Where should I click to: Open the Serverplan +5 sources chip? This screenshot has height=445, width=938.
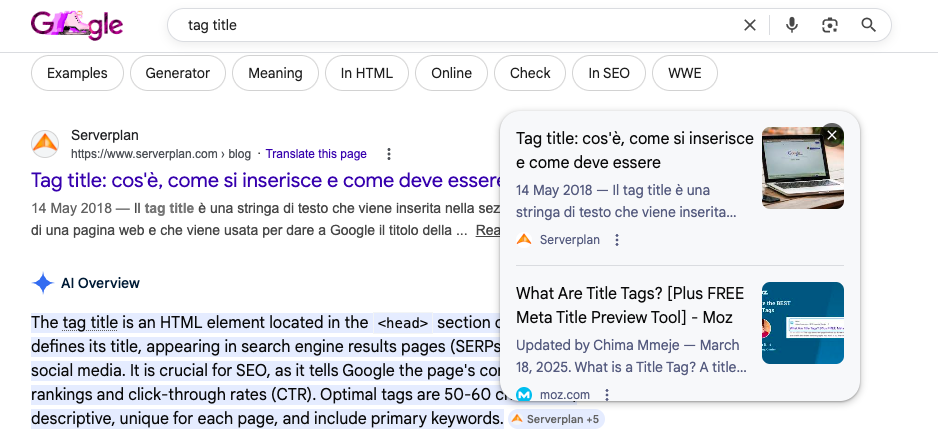pyautogui.click(x=556, y=419)
